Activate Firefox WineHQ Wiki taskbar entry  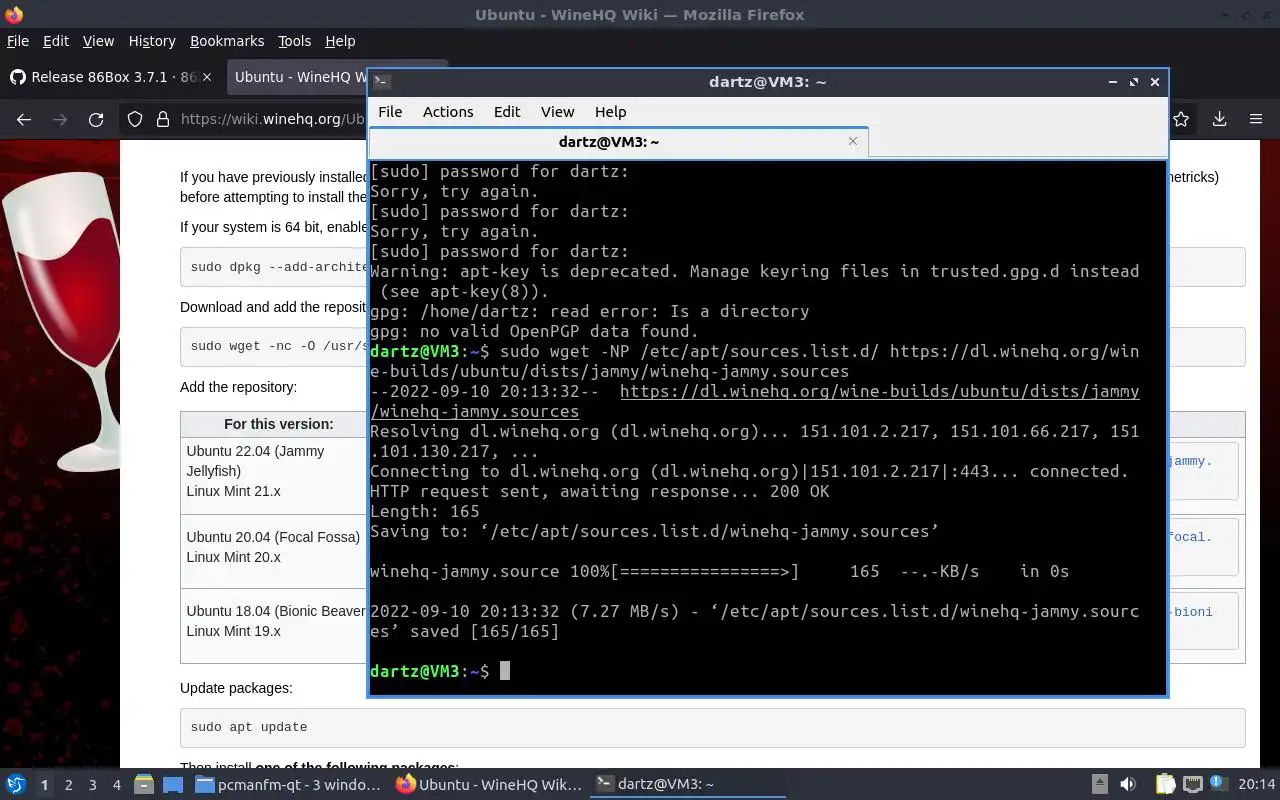pos(488,784)
